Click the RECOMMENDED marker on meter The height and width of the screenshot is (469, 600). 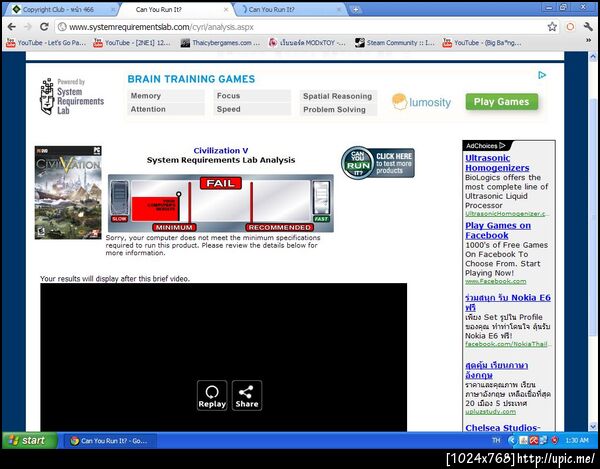click(280, 227)
